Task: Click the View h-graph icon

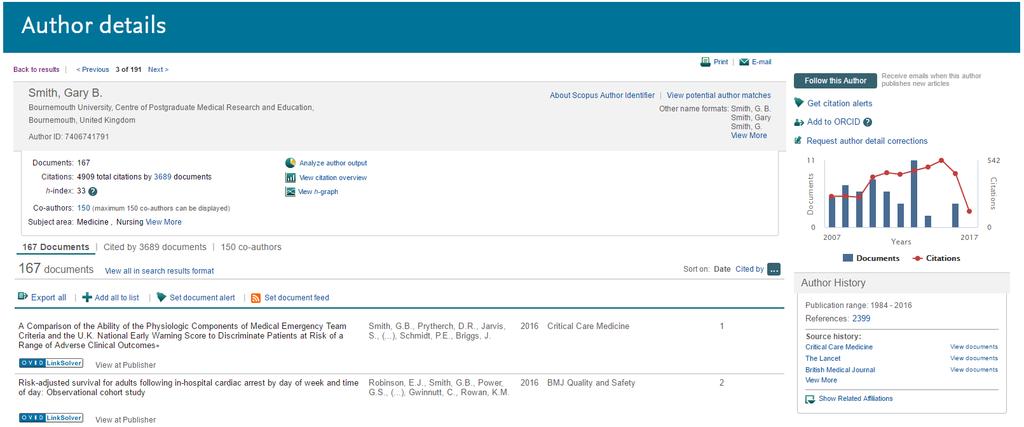Action: 291,192
